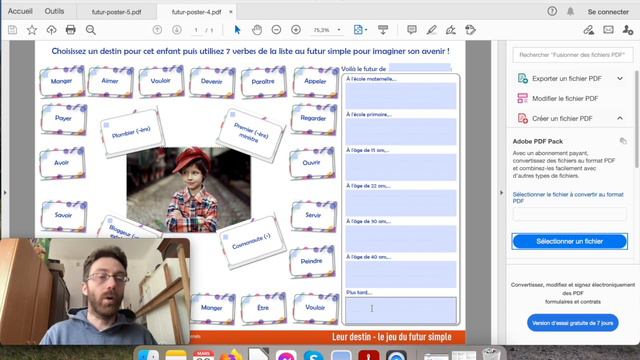Check the box on the Aimer card
Image resolution: width=640 pixels, height=360 pixels.
point(93,72)
